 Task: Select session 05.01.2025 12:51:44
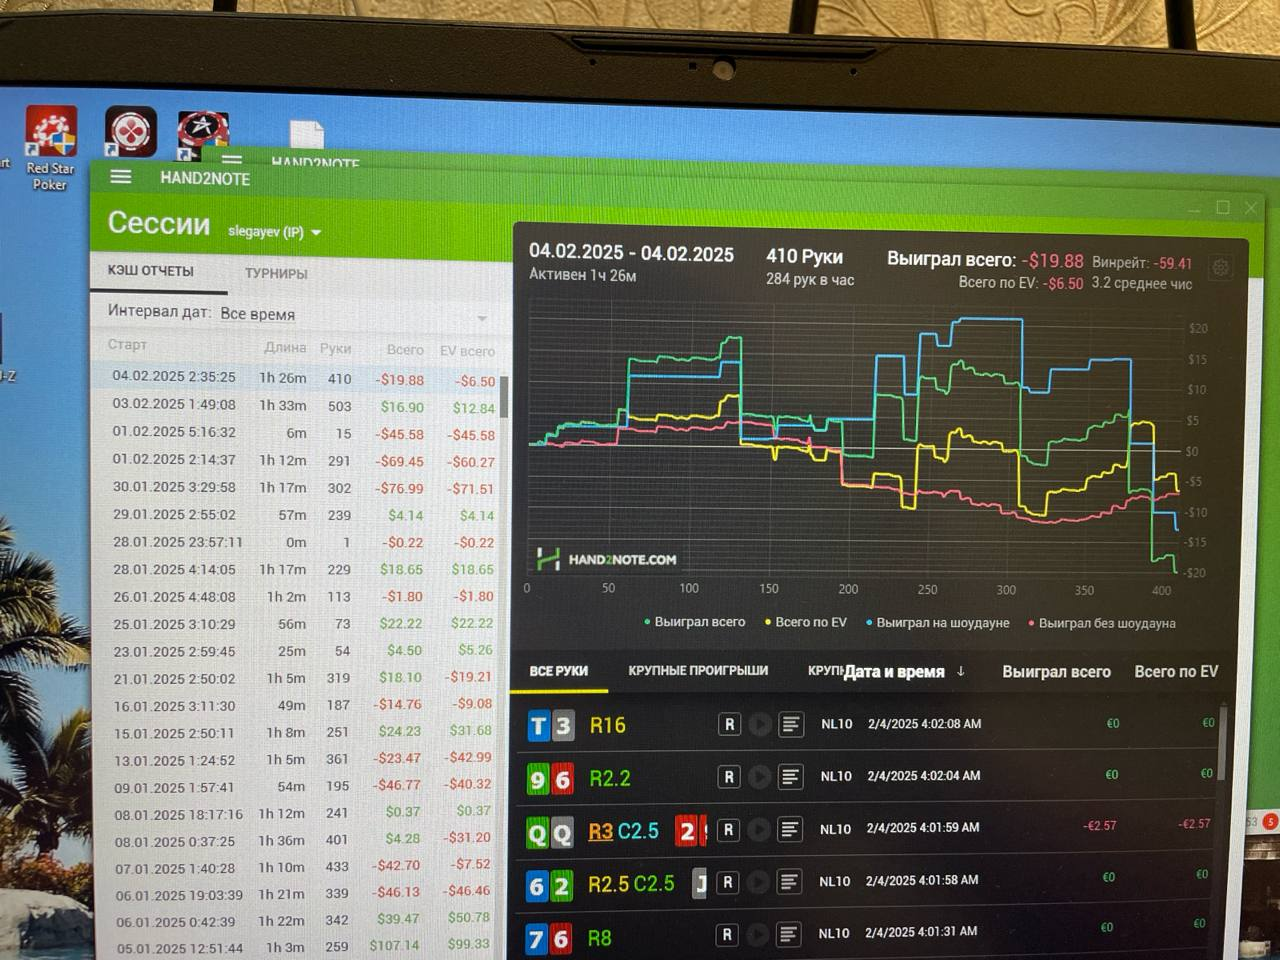pos(301,946)
